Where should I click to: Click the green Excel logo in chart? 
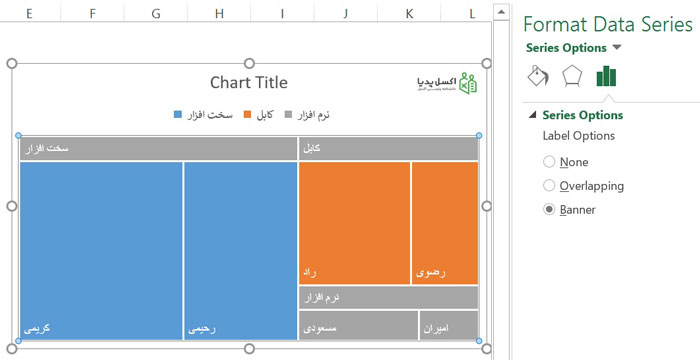[468, 83]
